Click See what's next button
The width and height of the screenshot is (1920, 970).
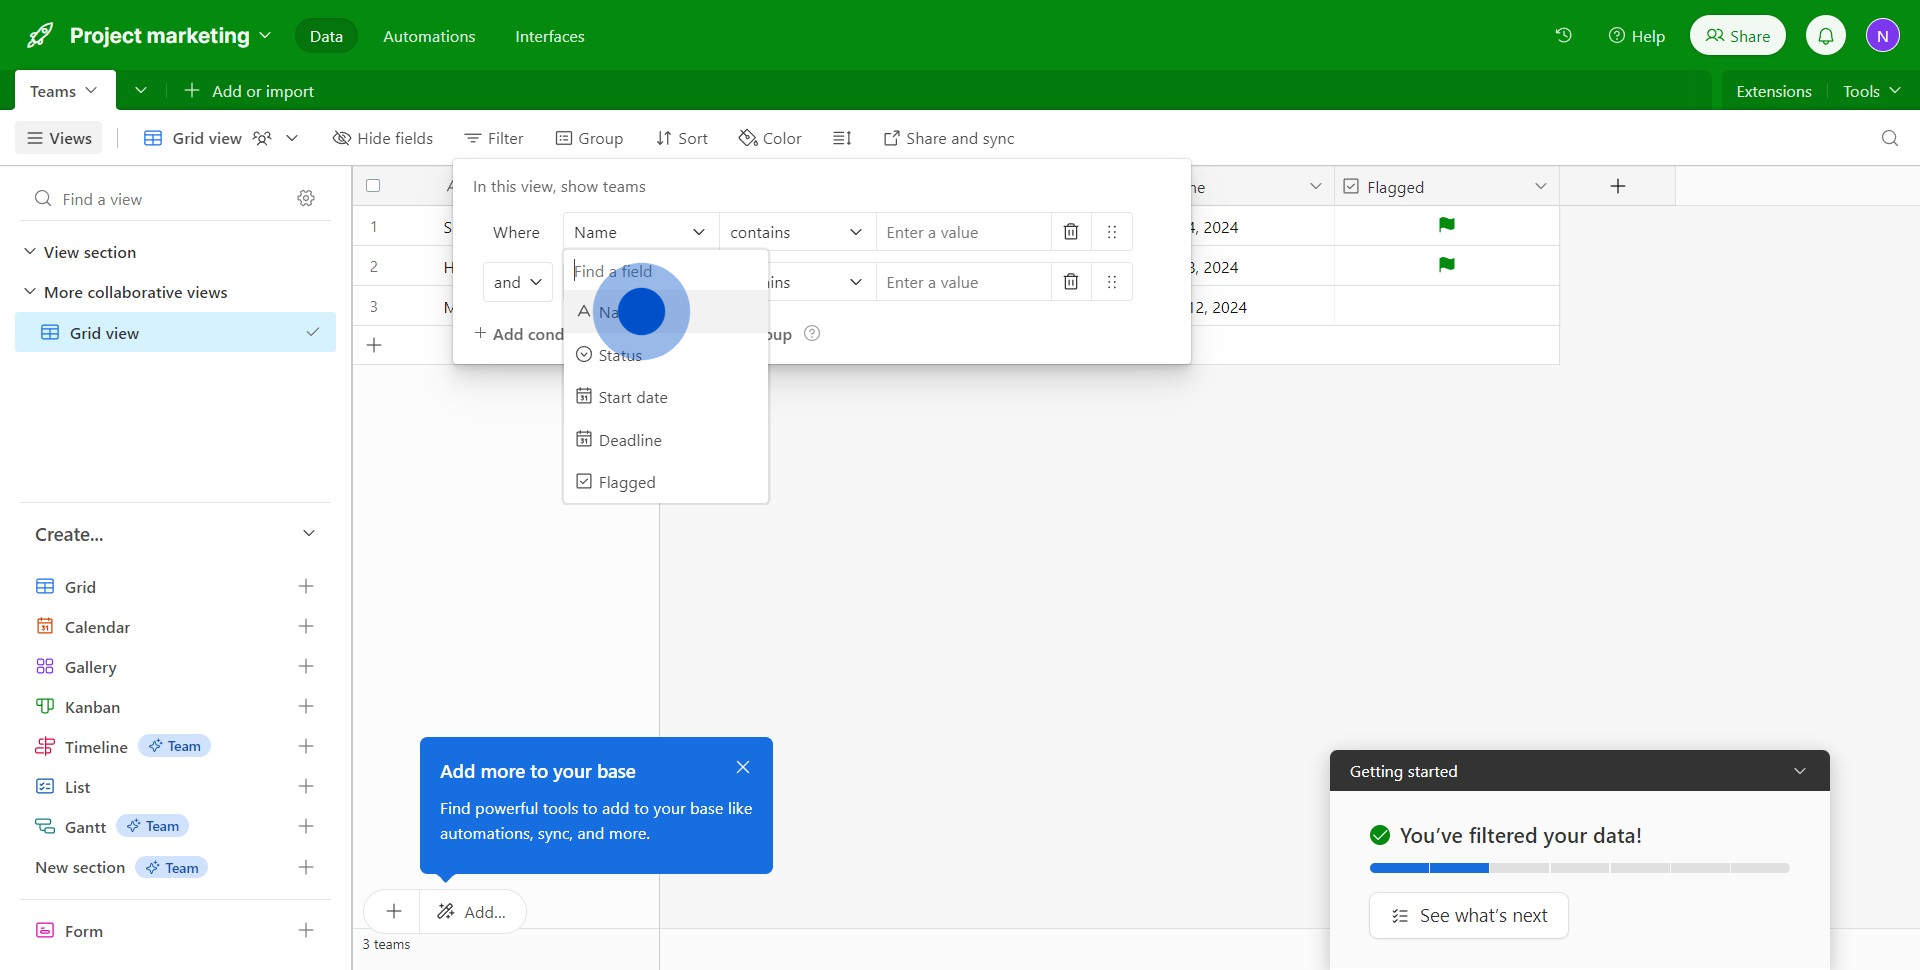[x=1468, y=915]
